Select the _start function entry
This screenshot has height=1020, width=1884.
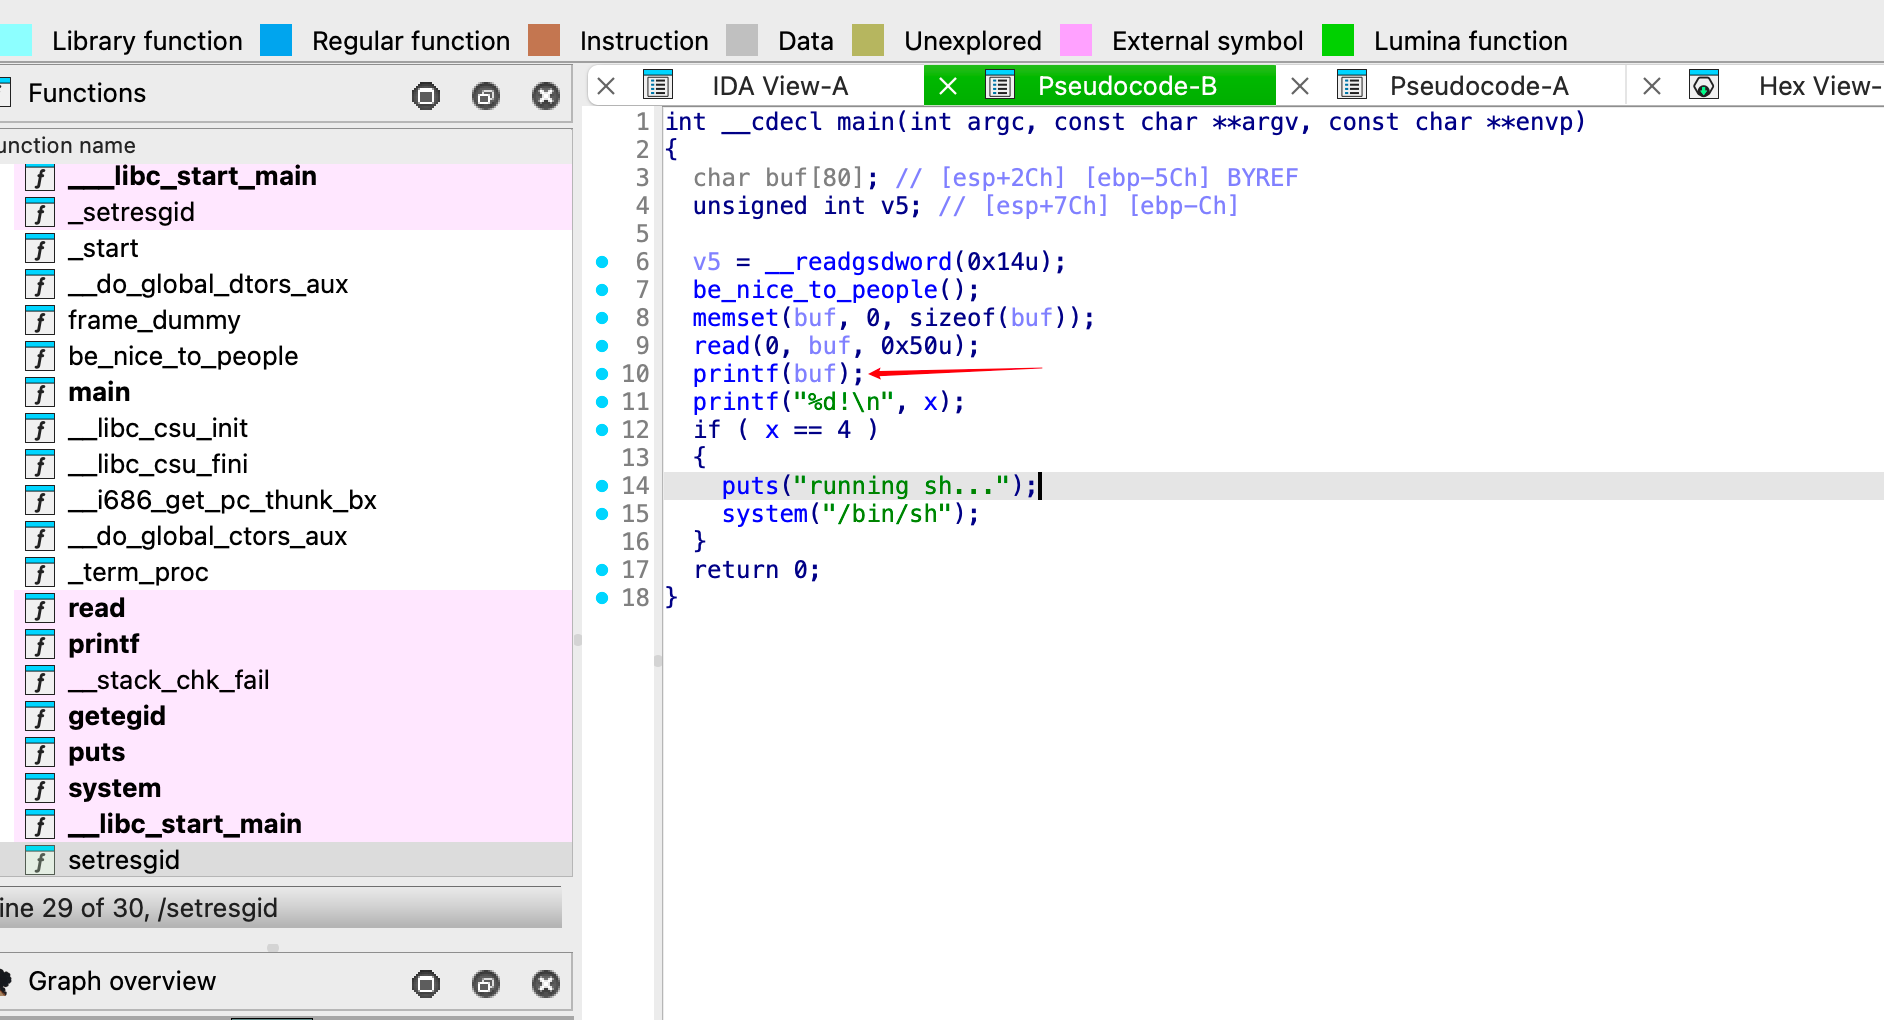pyautogui.click(x=103, y=248)
